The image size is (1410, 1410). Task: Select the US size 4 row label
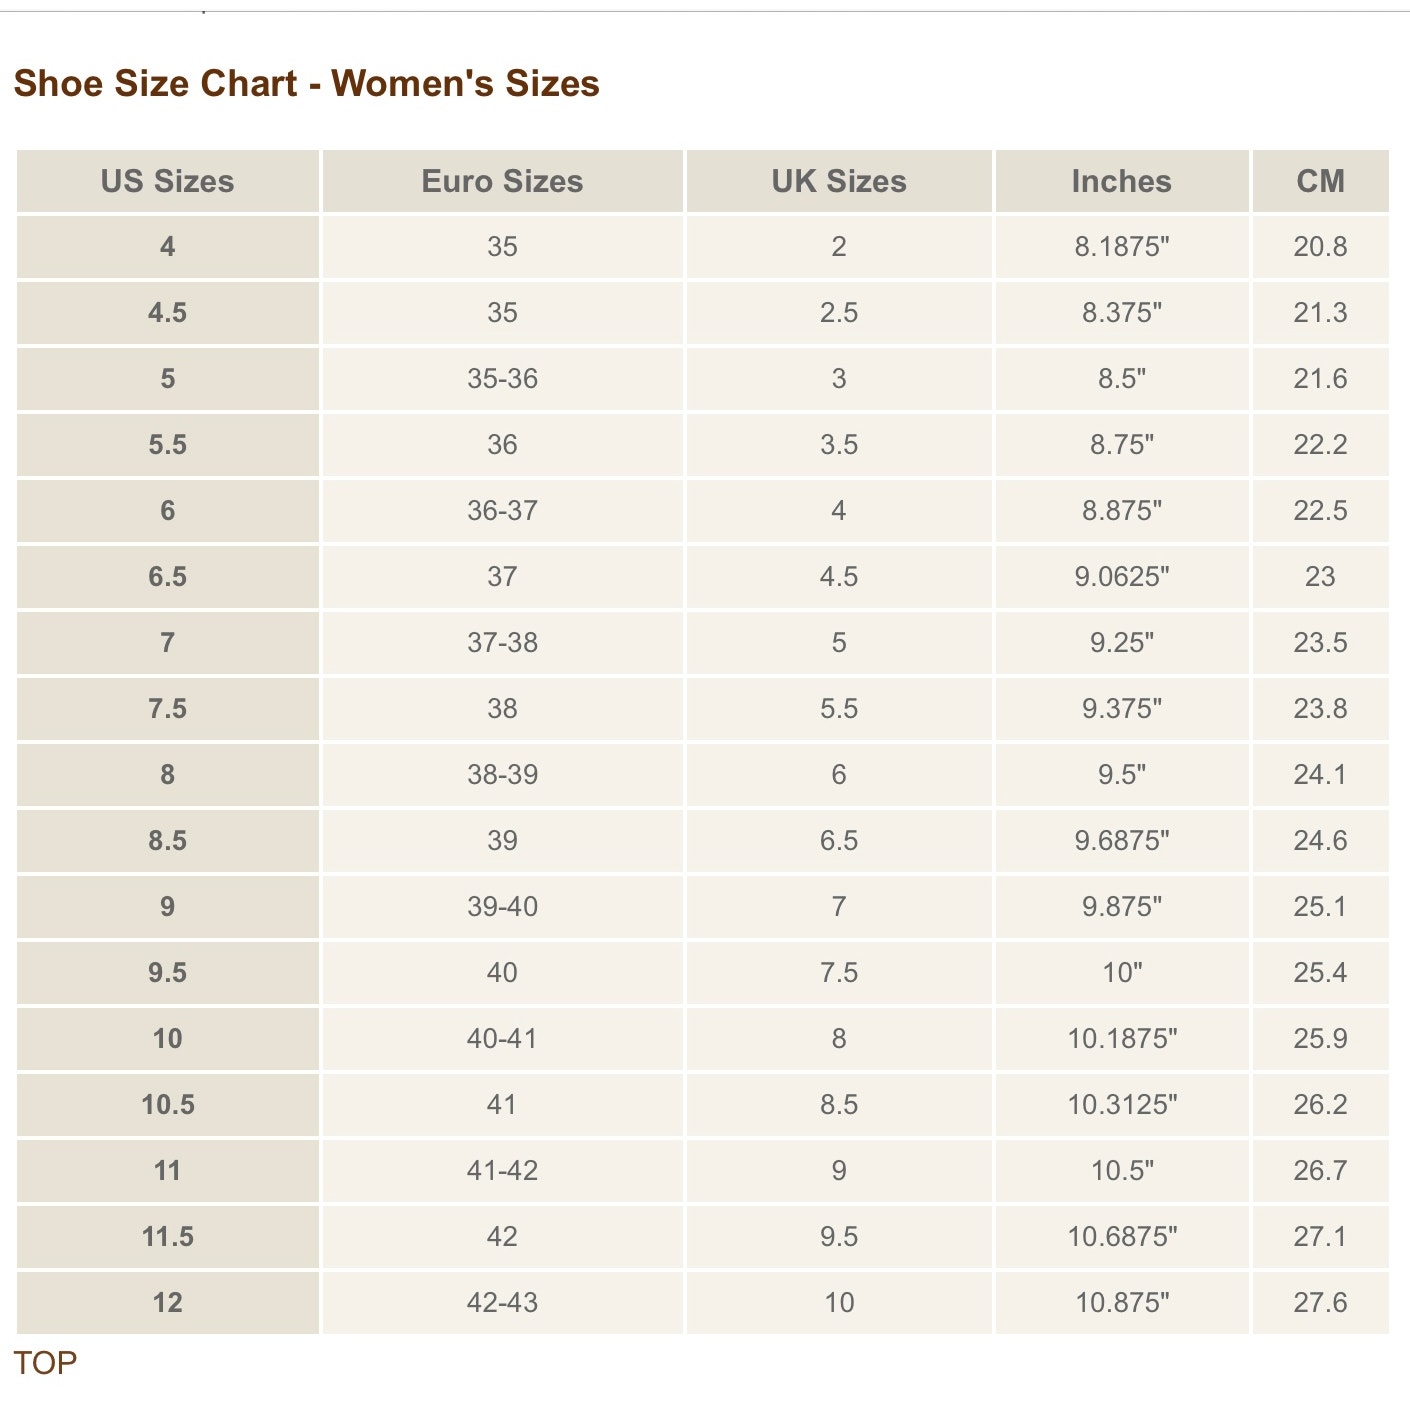tap(168, 246)
